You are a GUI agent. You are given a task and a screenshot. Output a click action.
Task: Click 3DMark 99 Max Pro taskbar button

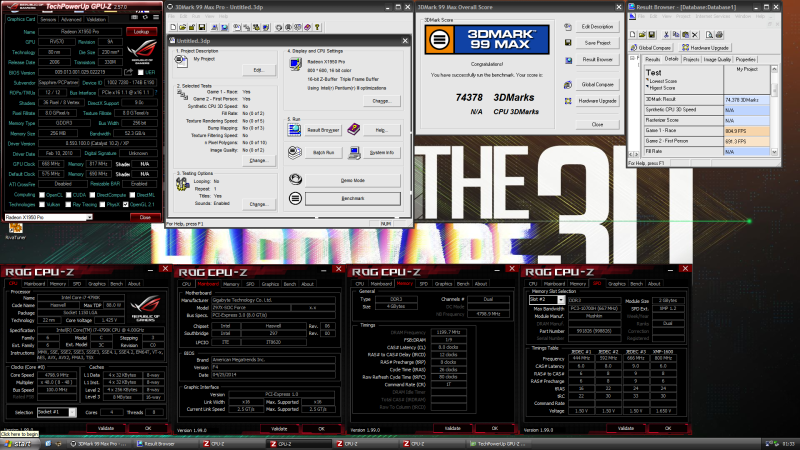tap(99, 444)
